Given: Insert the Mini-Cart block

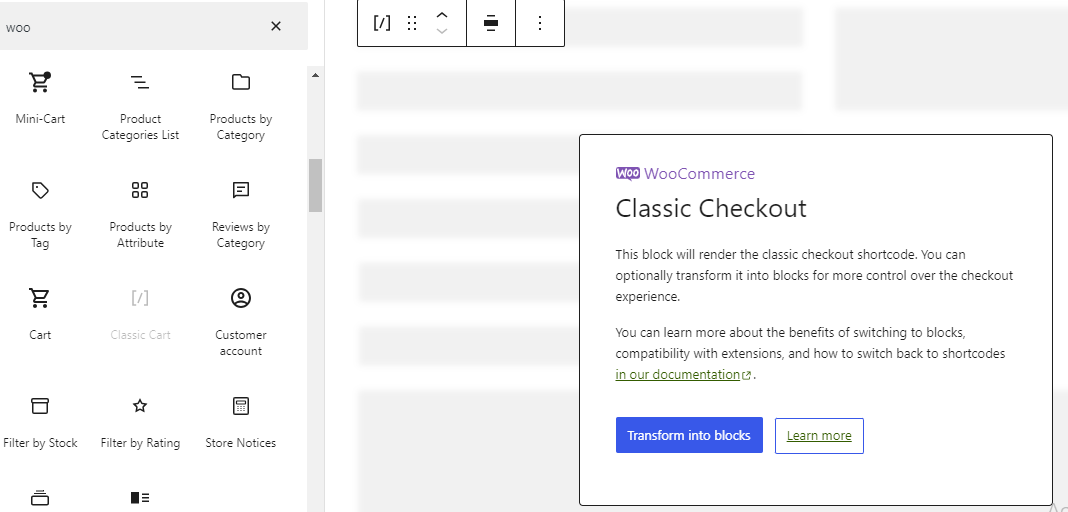Looking at the screenshot, I should (x=40, y=99).
